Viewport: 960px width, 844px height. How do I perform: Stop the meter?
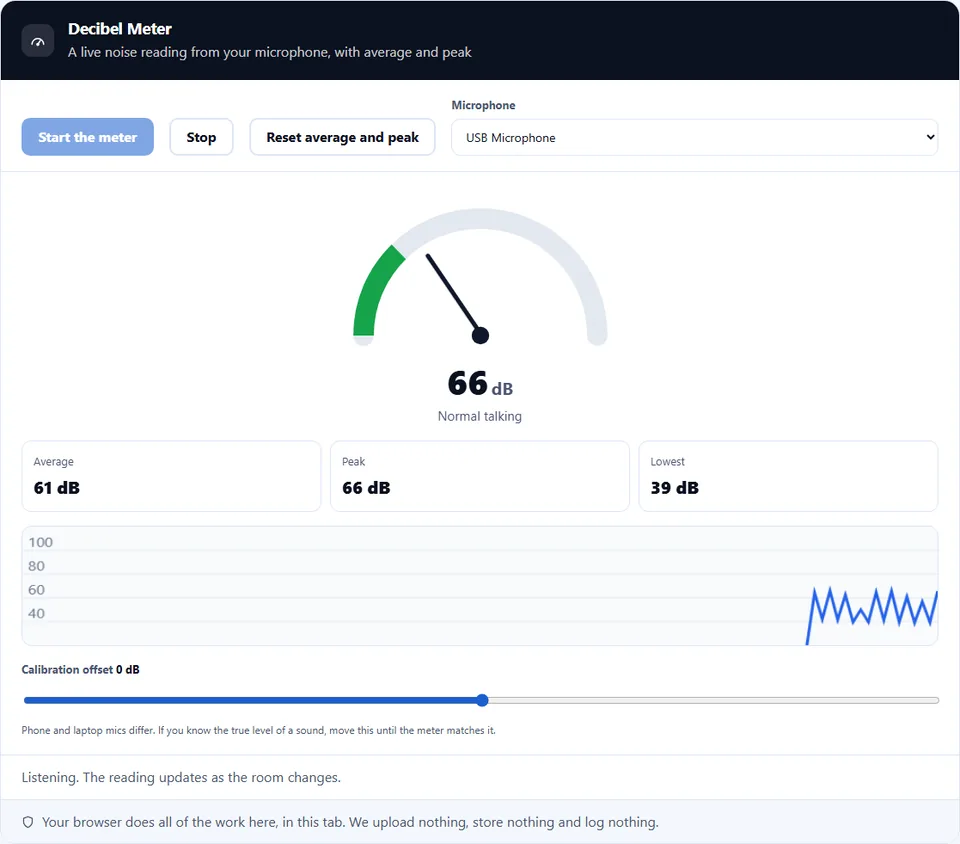click(x=201, y=137)
